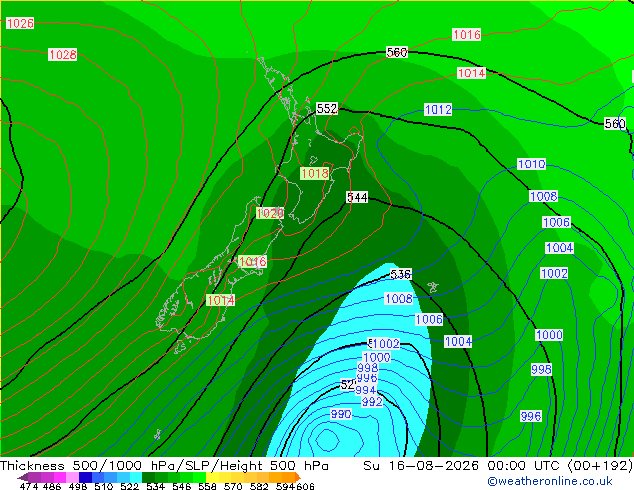Screen dimensions: 634x490
Task: Click the blue 1010 isobar label
Action: point(531,164)
